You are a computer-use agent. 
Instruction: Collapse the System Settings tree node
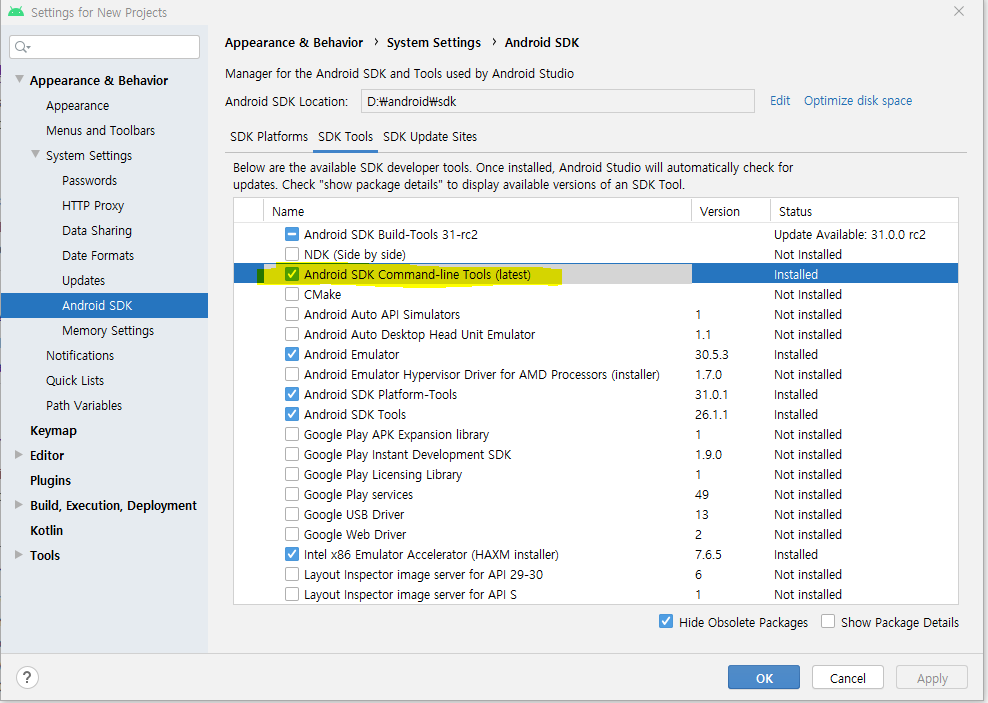pos(36,154)
